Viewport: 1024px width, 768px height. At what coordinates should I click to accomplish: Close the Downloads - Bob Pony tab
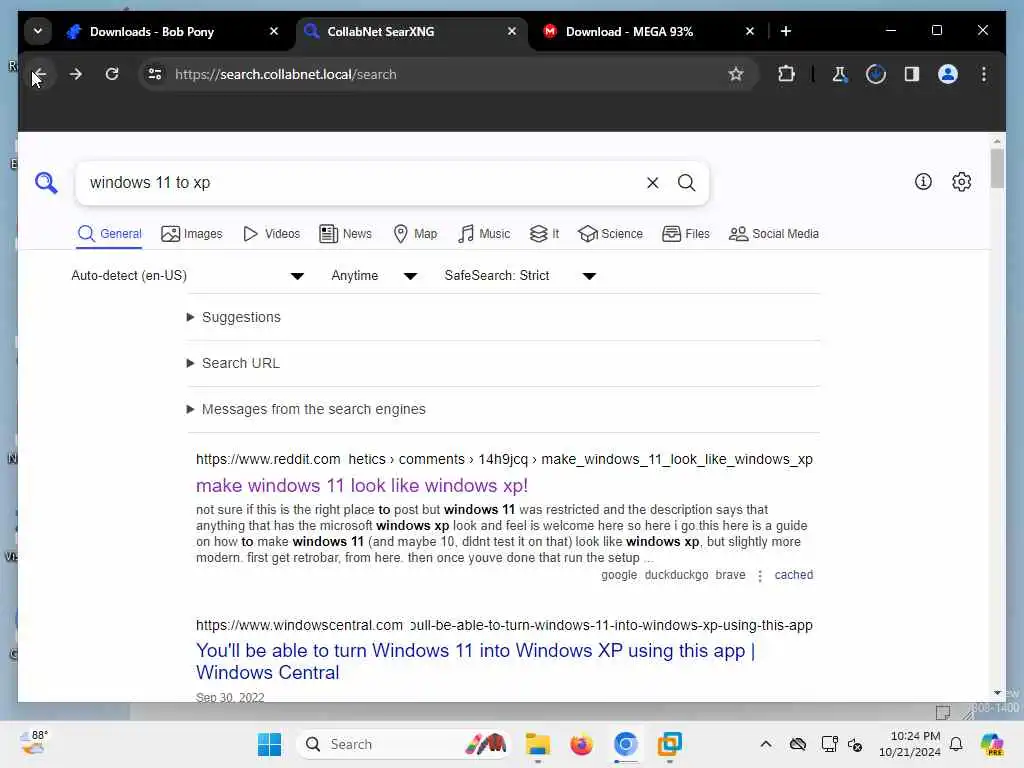pos(274,31)
